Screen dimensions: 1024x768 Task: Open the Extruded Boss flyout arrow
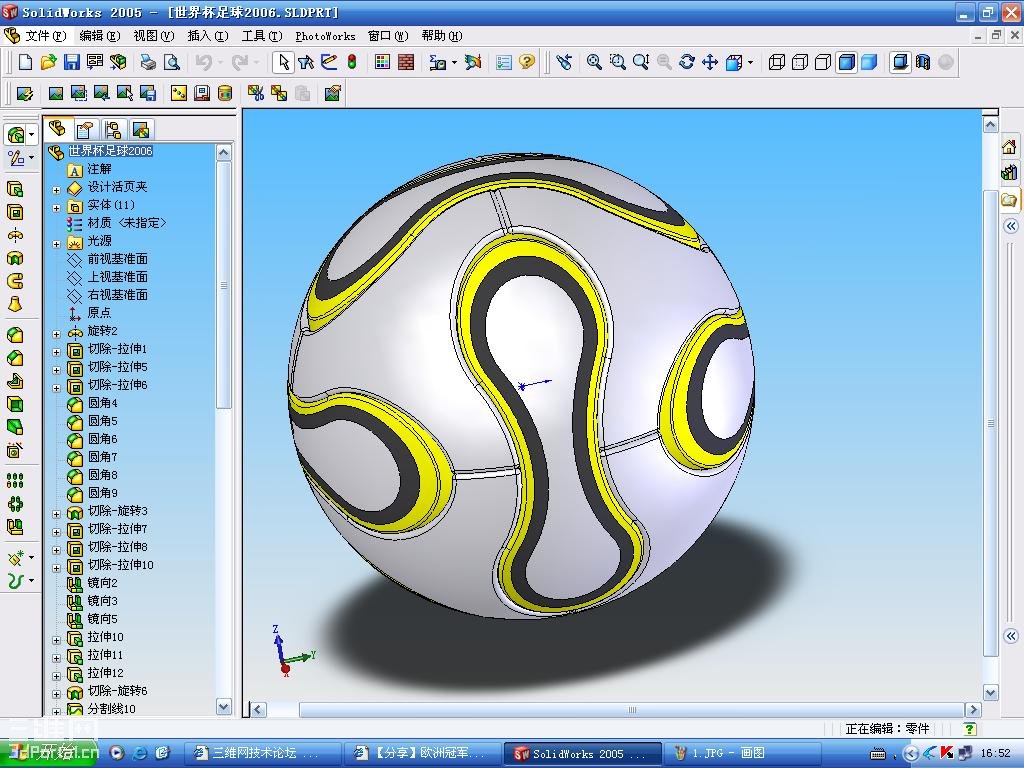(31, 135)
